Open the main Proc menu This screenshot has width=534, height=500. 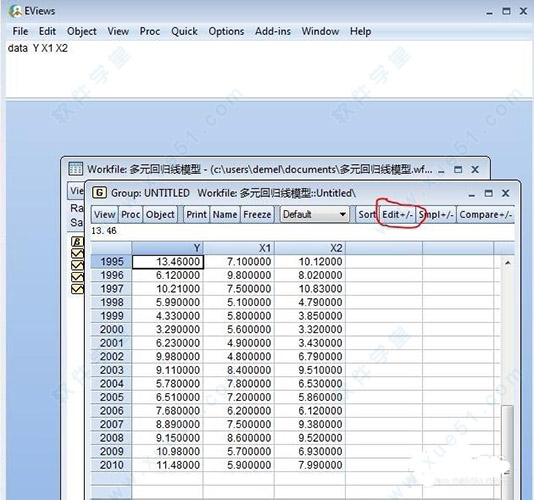(x=150, y=31)
